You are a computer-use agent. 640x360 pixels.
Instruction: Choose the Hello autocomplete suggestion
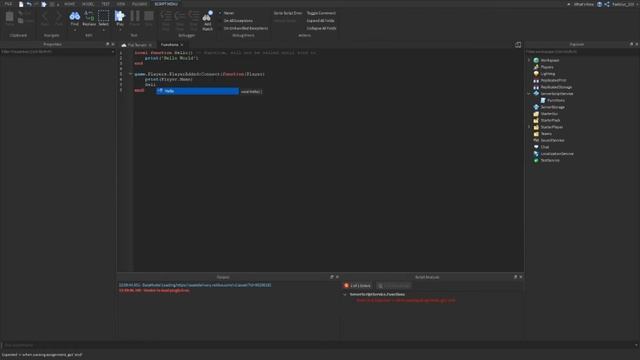(198, 91)
